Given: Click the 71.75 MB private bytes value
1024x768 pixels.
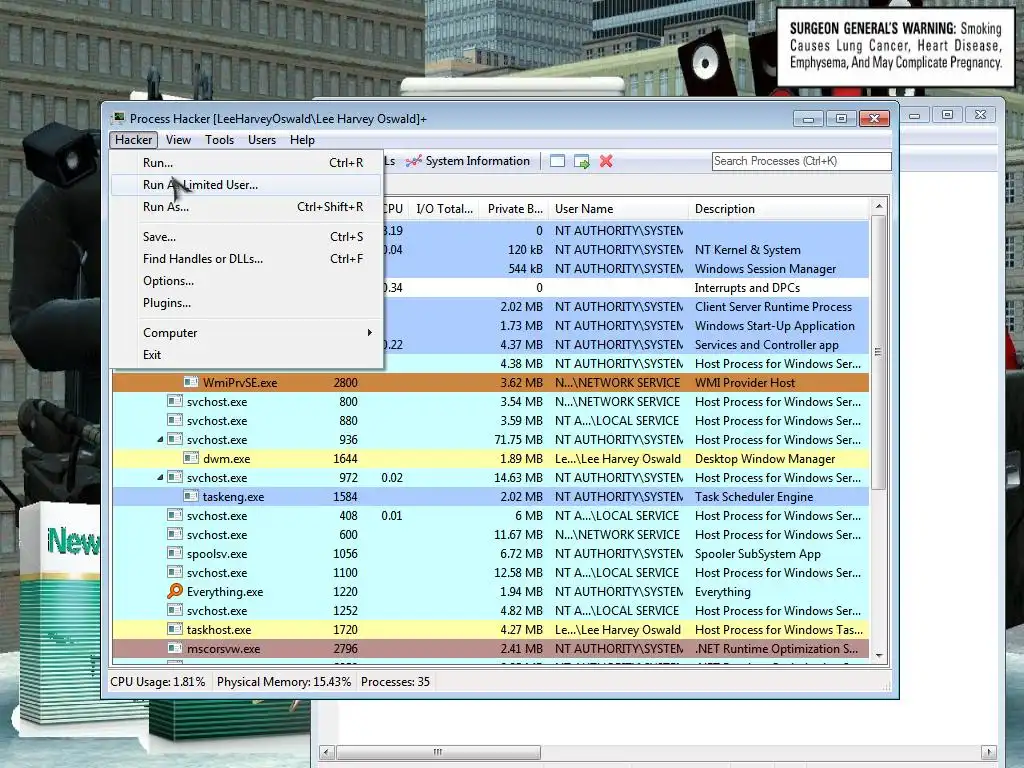Looking at the screenshot, I should click(x=518, y=440).
